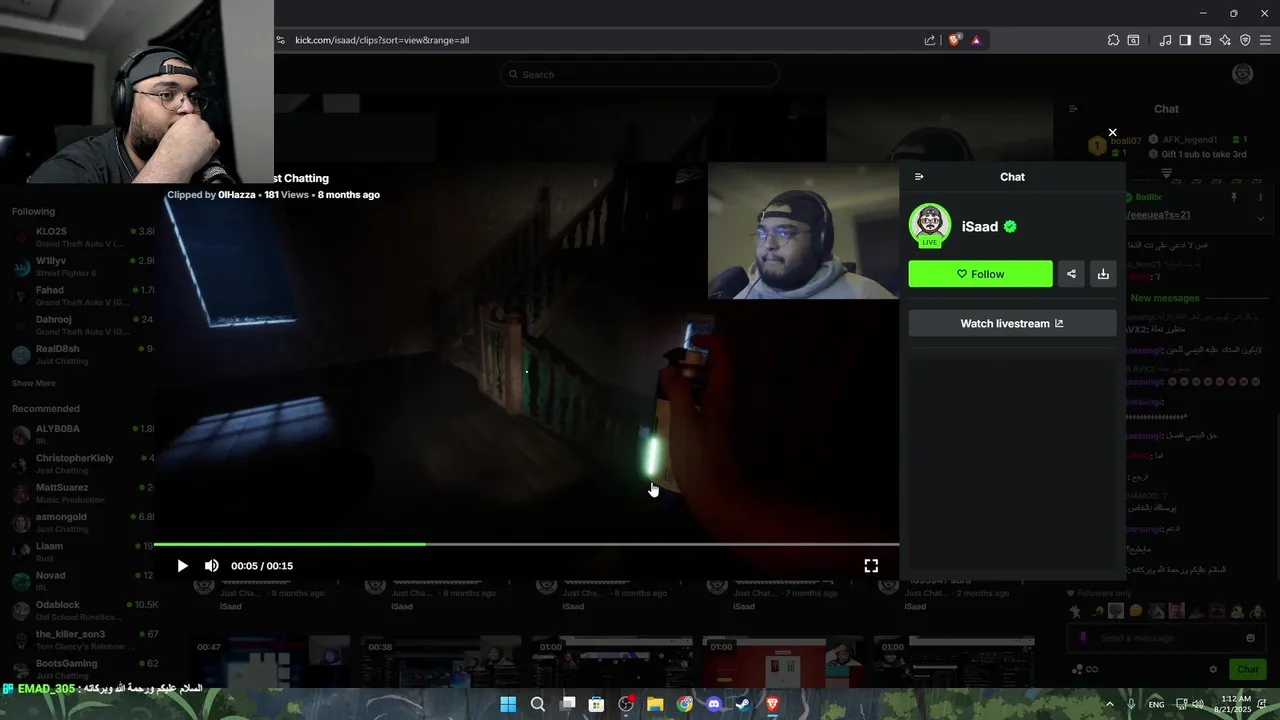Open Brave Shields lion icon

coord(954,40)
